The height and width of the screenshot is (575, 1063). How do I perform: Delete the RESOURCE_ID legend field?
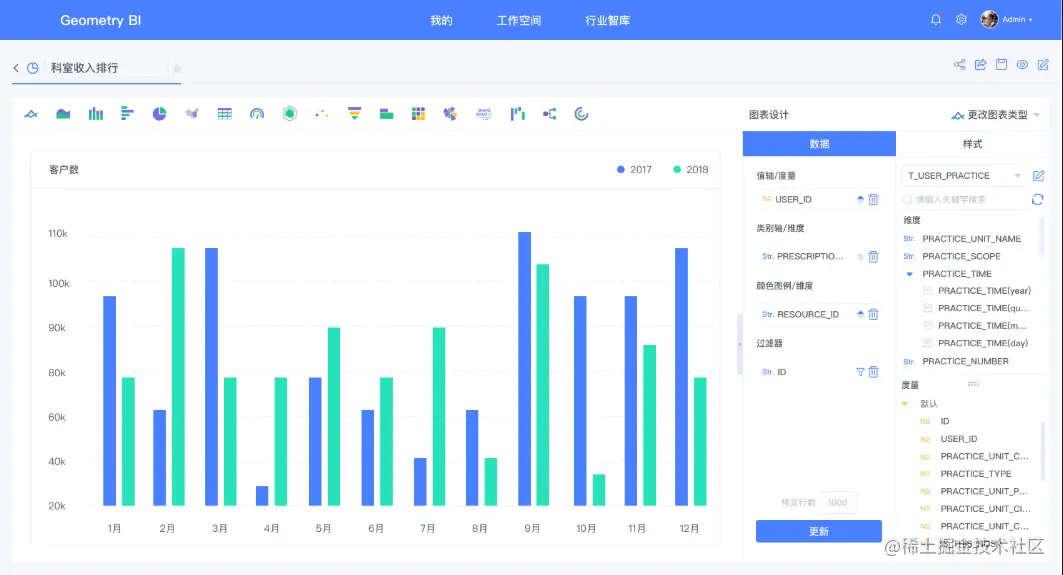(874, 315)
